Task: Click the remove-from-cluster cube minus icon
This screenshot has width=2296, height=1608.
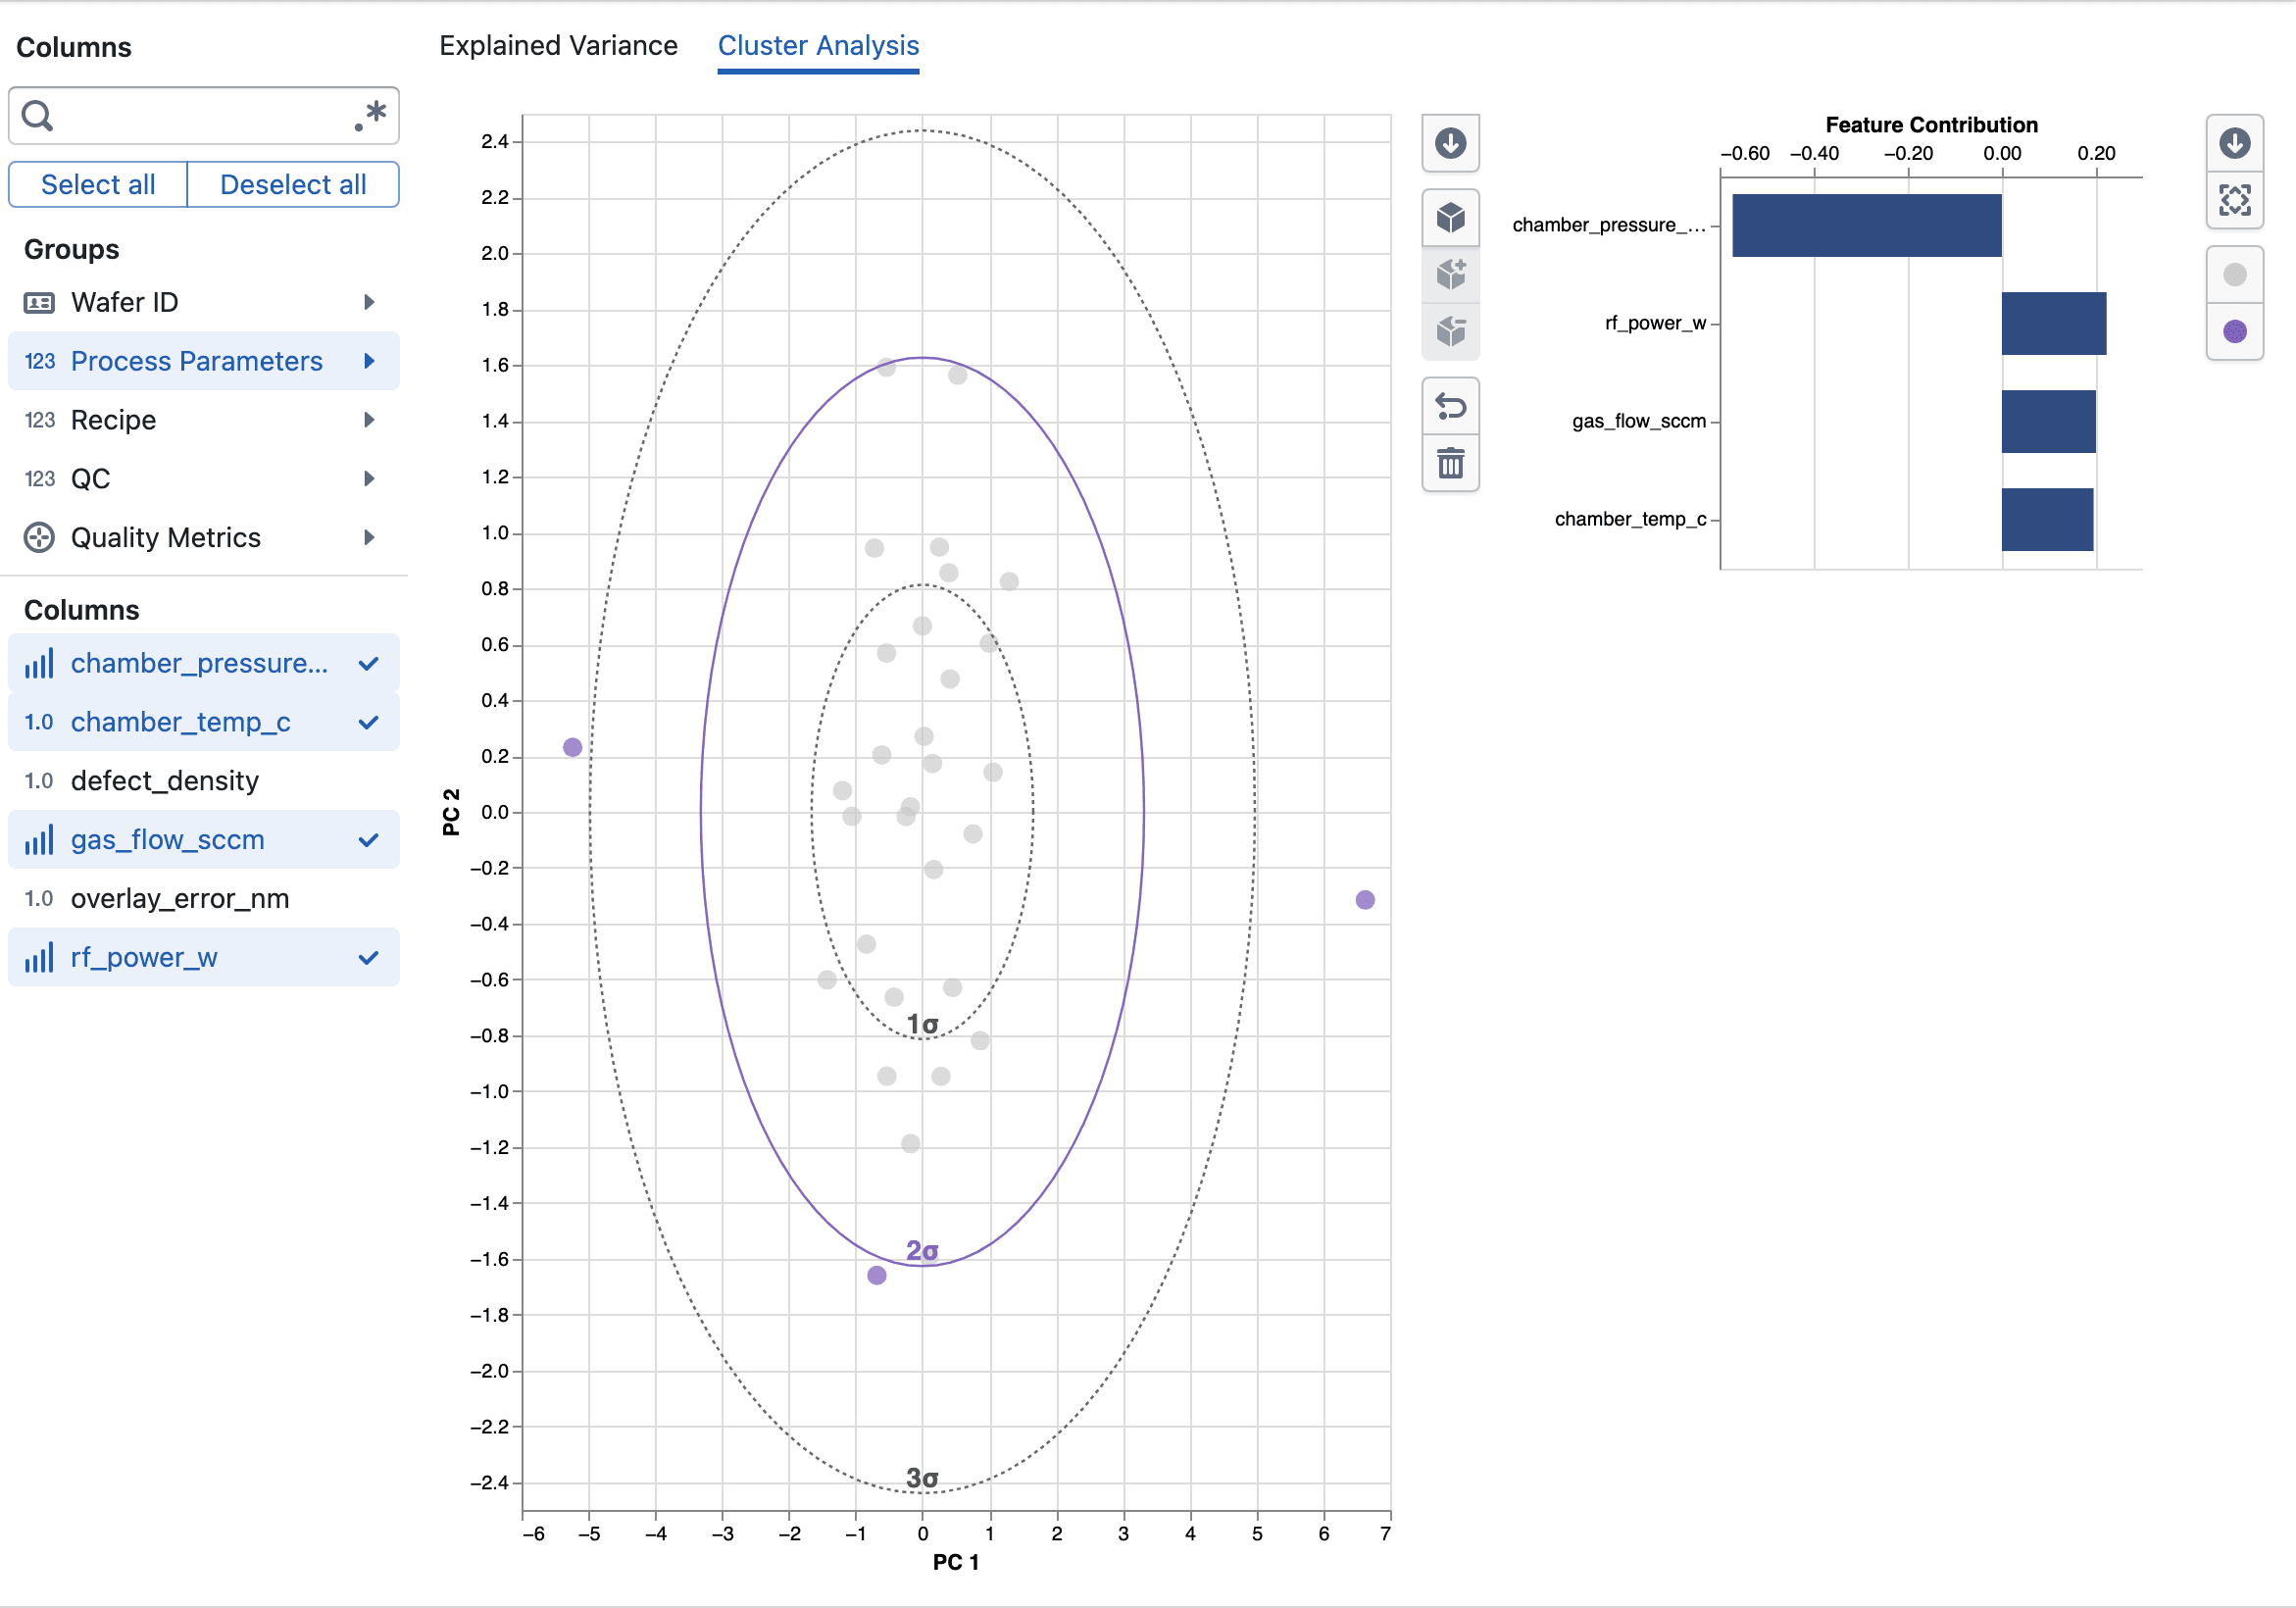Action: pyautogui.click(x=1450, y=331)
